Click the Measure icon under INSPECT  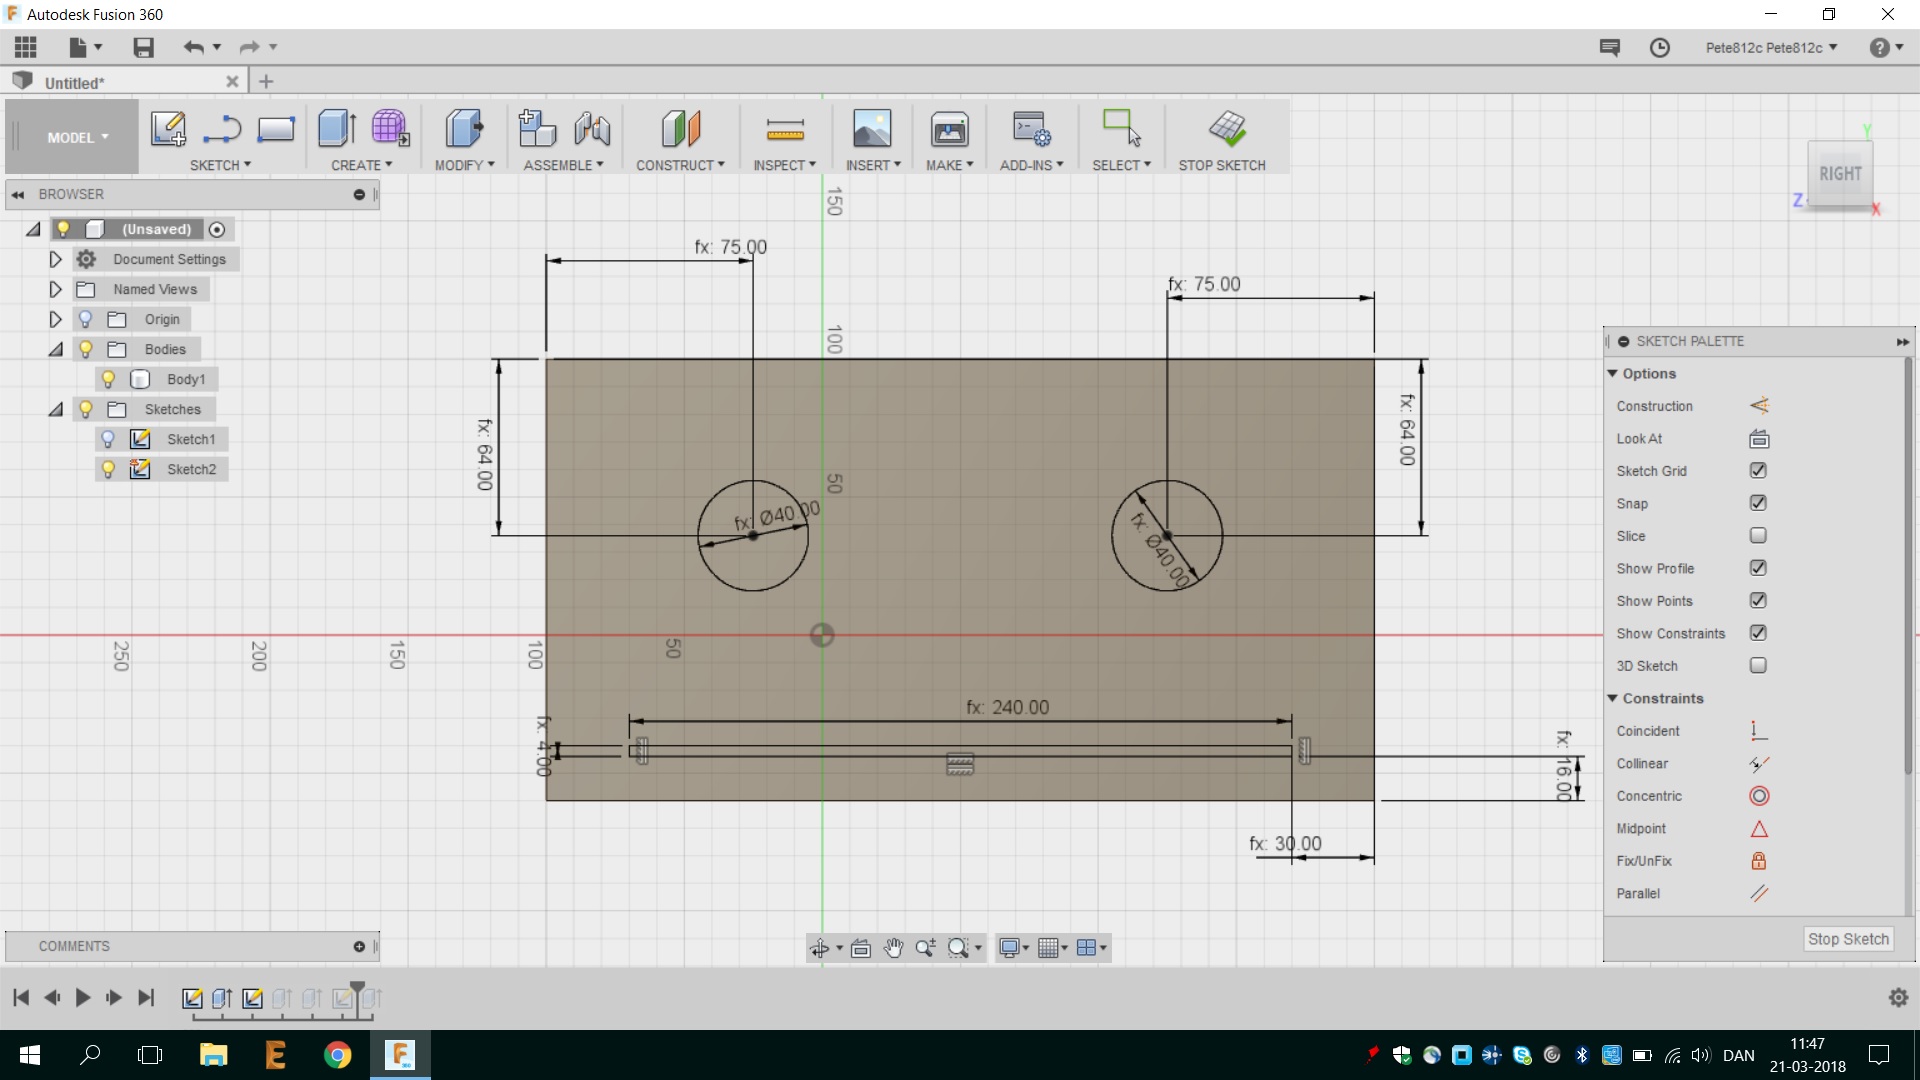(785, 129)
